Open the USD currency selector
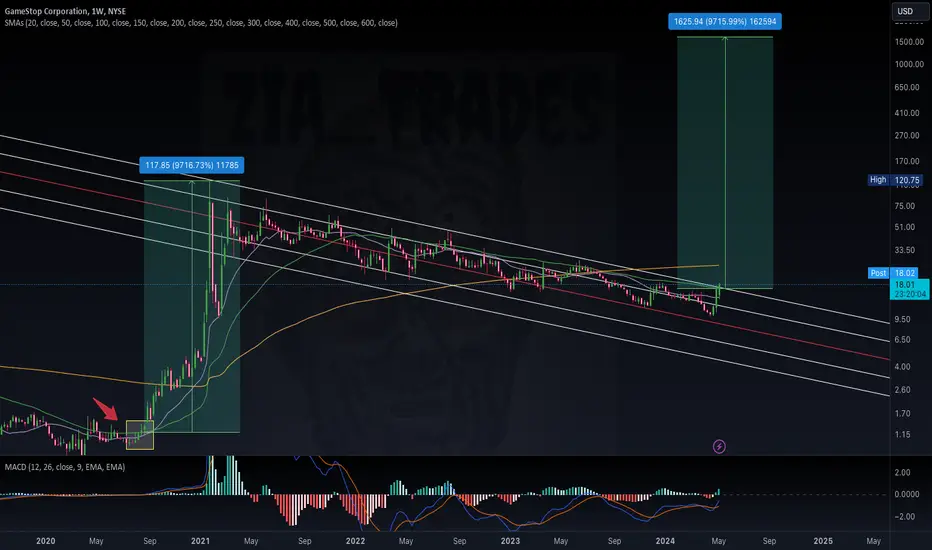Viewport: 932px width, 550px height. (908, 11)
